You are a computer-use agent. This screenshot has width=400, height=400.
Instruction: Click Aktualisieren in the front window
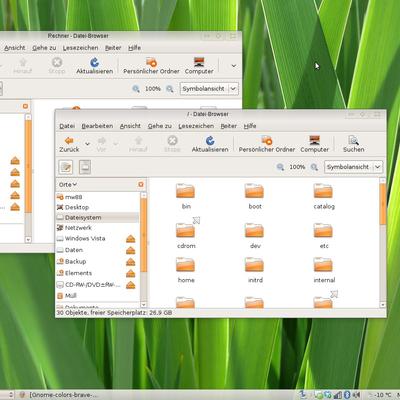pyautogui.click(x=210, y=144)
